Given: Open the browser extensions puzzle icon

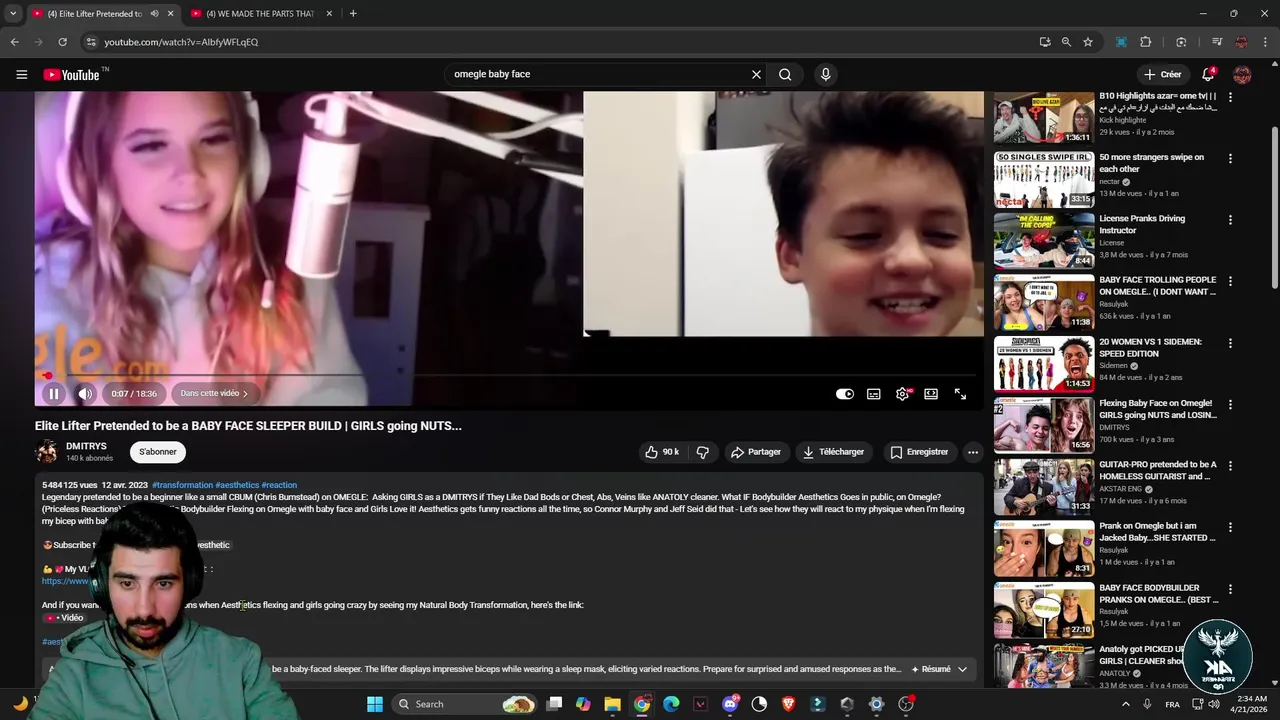Looking at the screenshot, I should (1146, 42).
